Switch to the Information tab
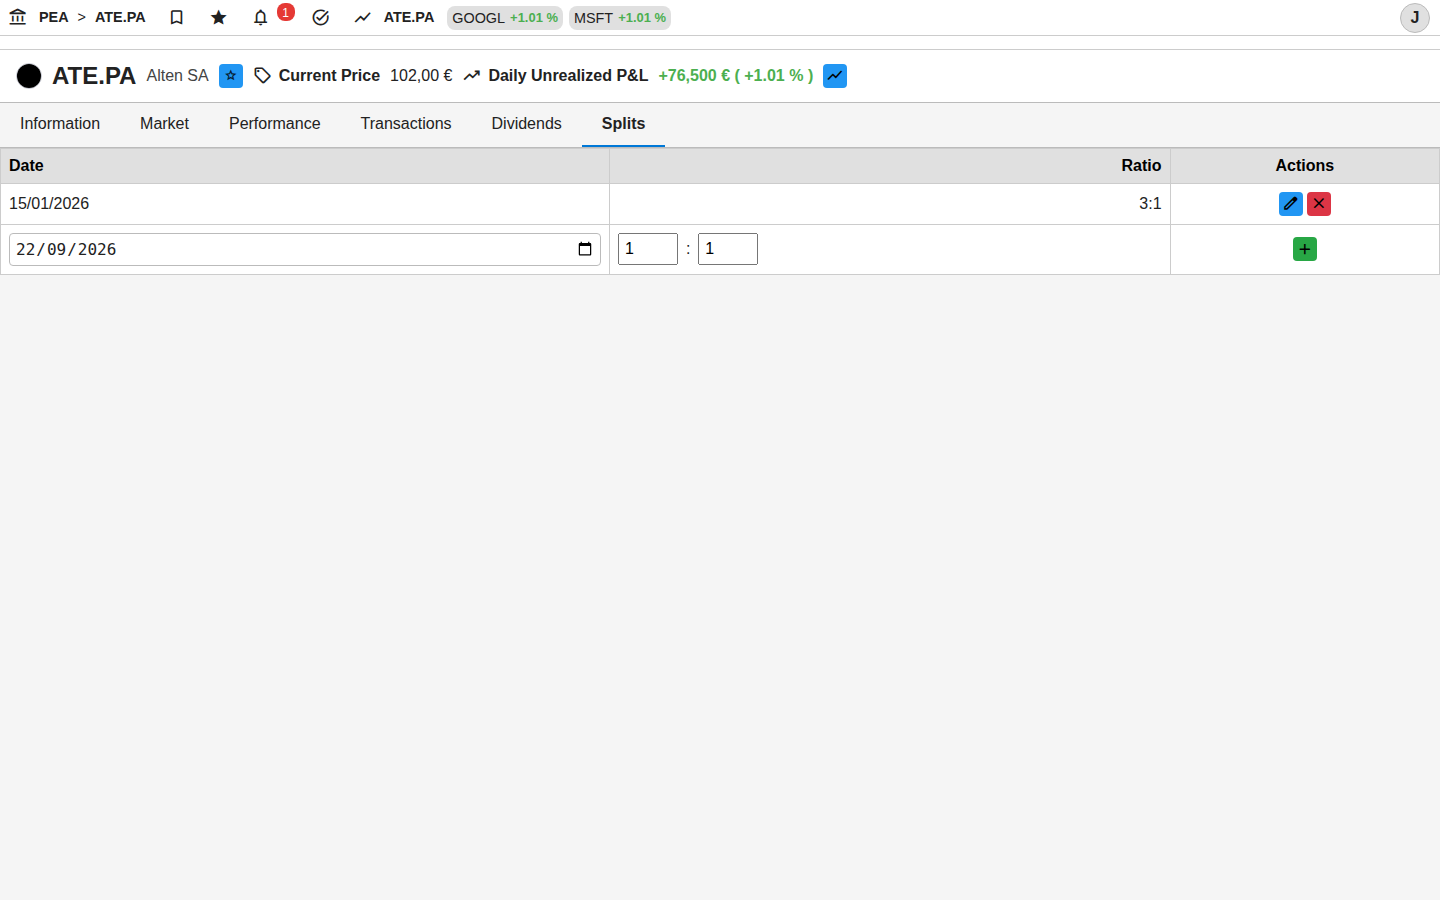The image size is (1440, 900). point(60,124)
